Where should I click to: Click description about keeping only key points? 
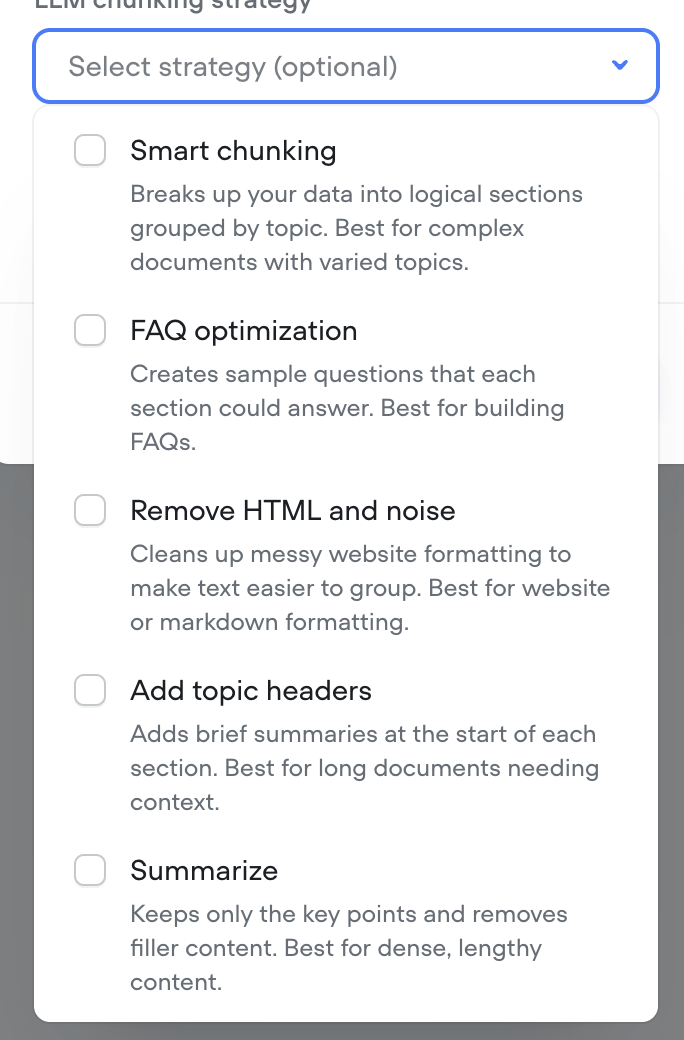pyautogui.click(x=349, y=948)
